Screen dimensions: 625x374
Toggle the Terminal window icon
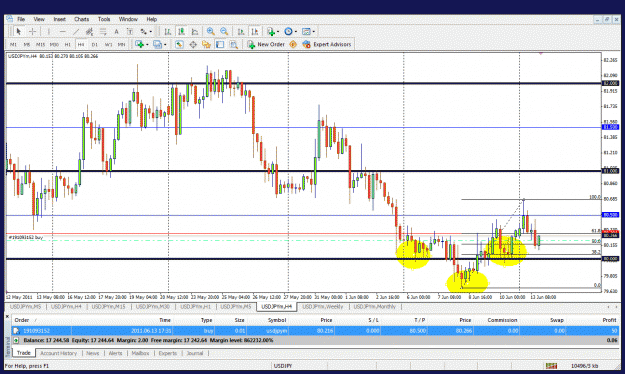pyautogui.click(x=220, y=44)
